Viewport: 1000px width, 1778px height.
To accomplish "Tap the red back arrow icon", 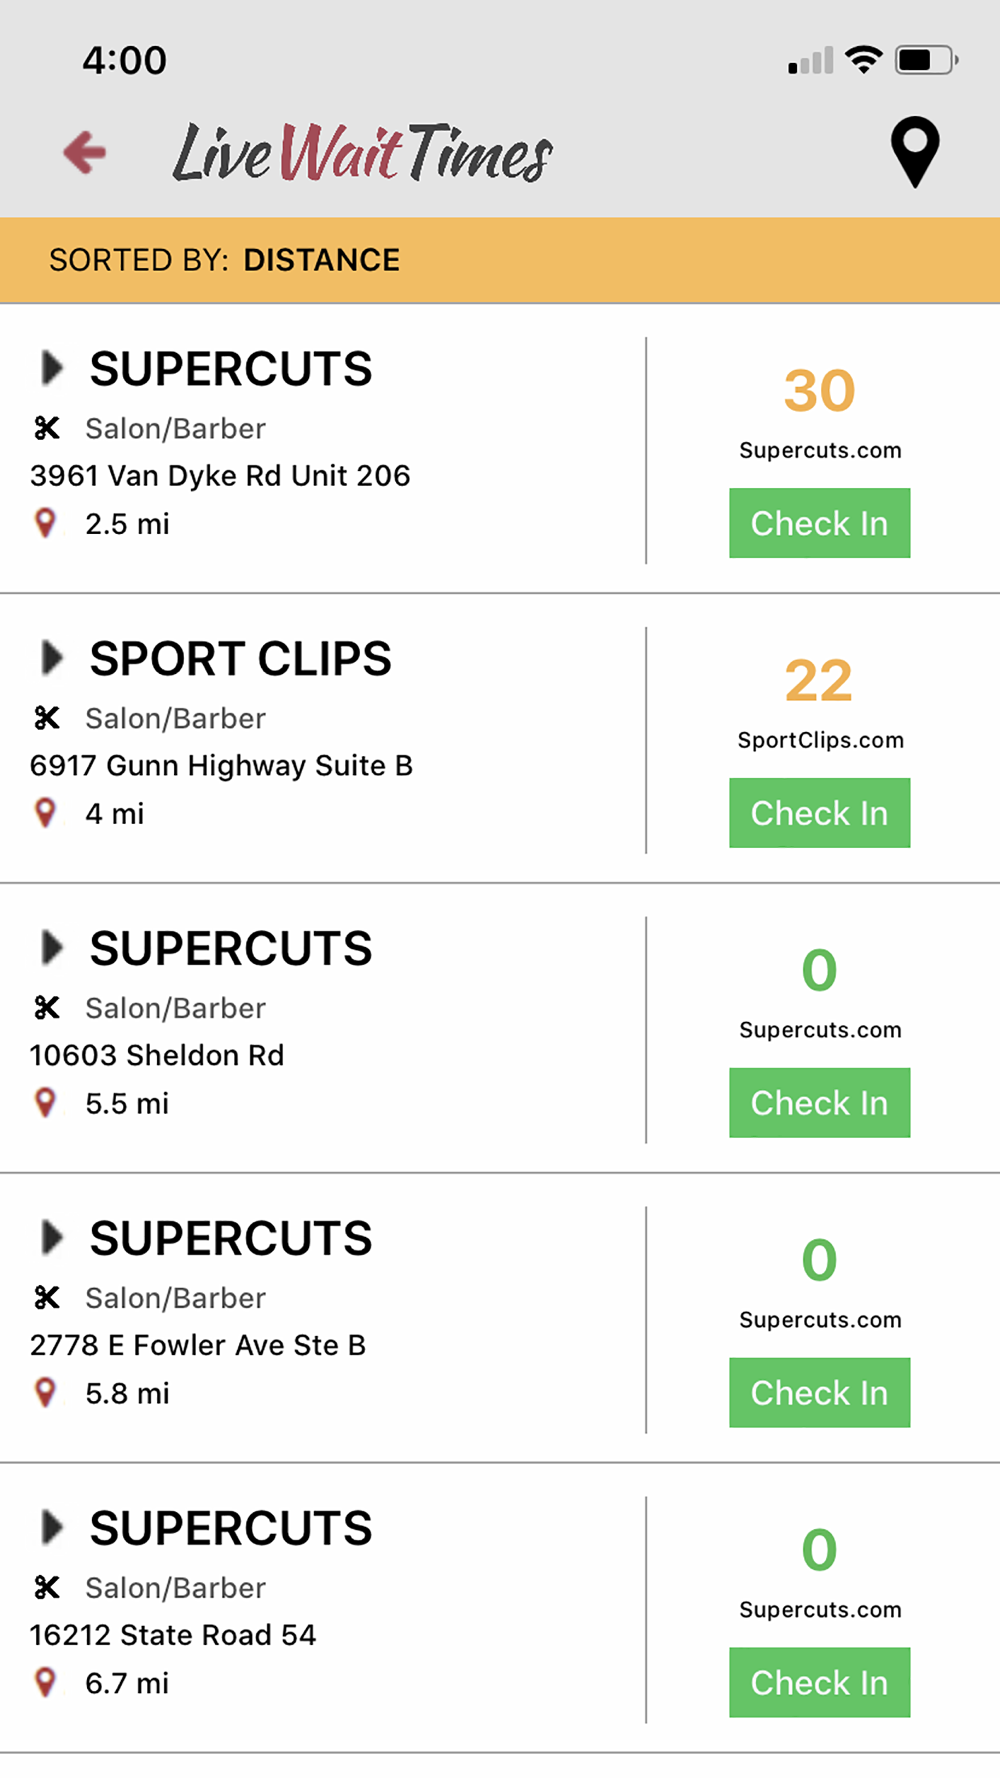I will pos(85,152).
